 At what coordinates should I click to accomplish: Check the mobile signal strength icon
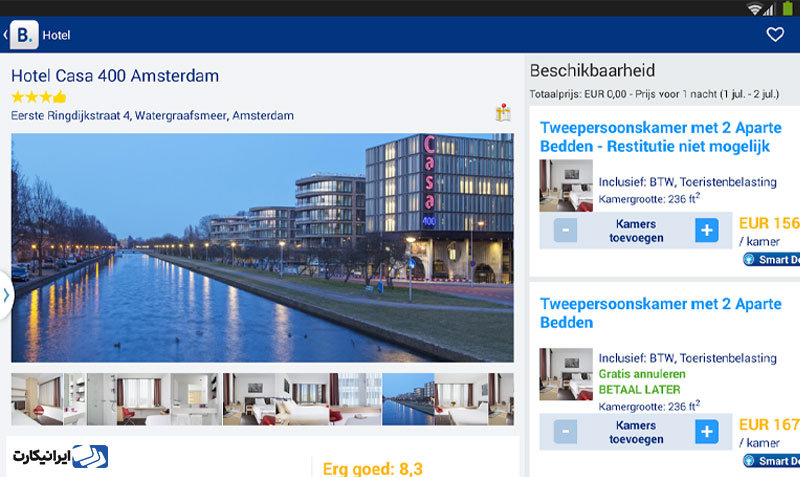[x=768, y=9]
